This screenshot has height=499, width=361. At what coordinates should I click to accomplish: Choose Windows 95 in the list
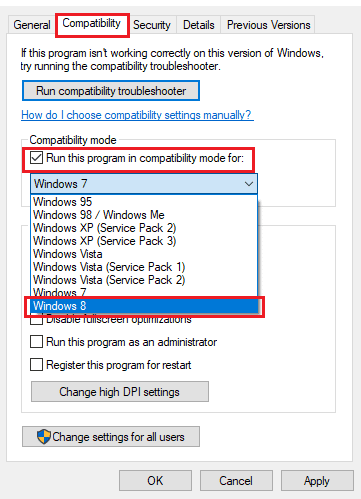144,202
